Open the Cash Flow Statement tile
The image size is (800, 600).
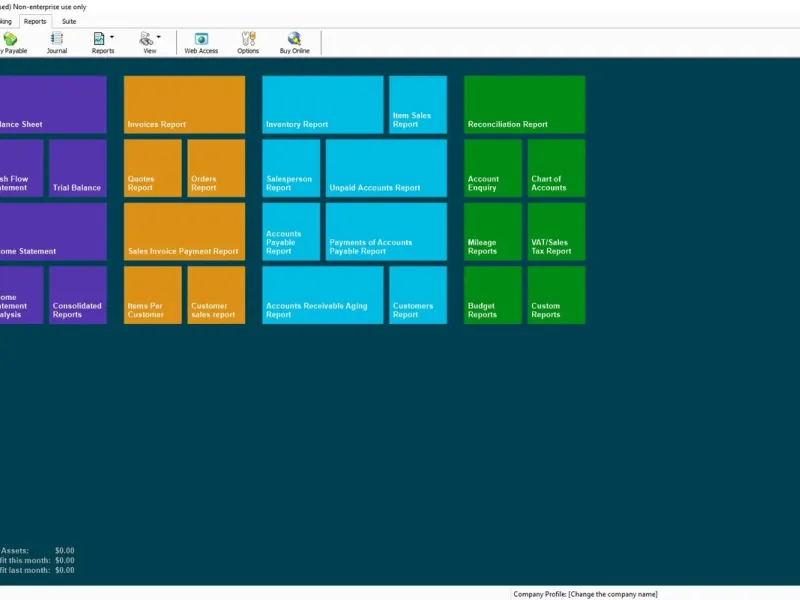coord(21,168)
